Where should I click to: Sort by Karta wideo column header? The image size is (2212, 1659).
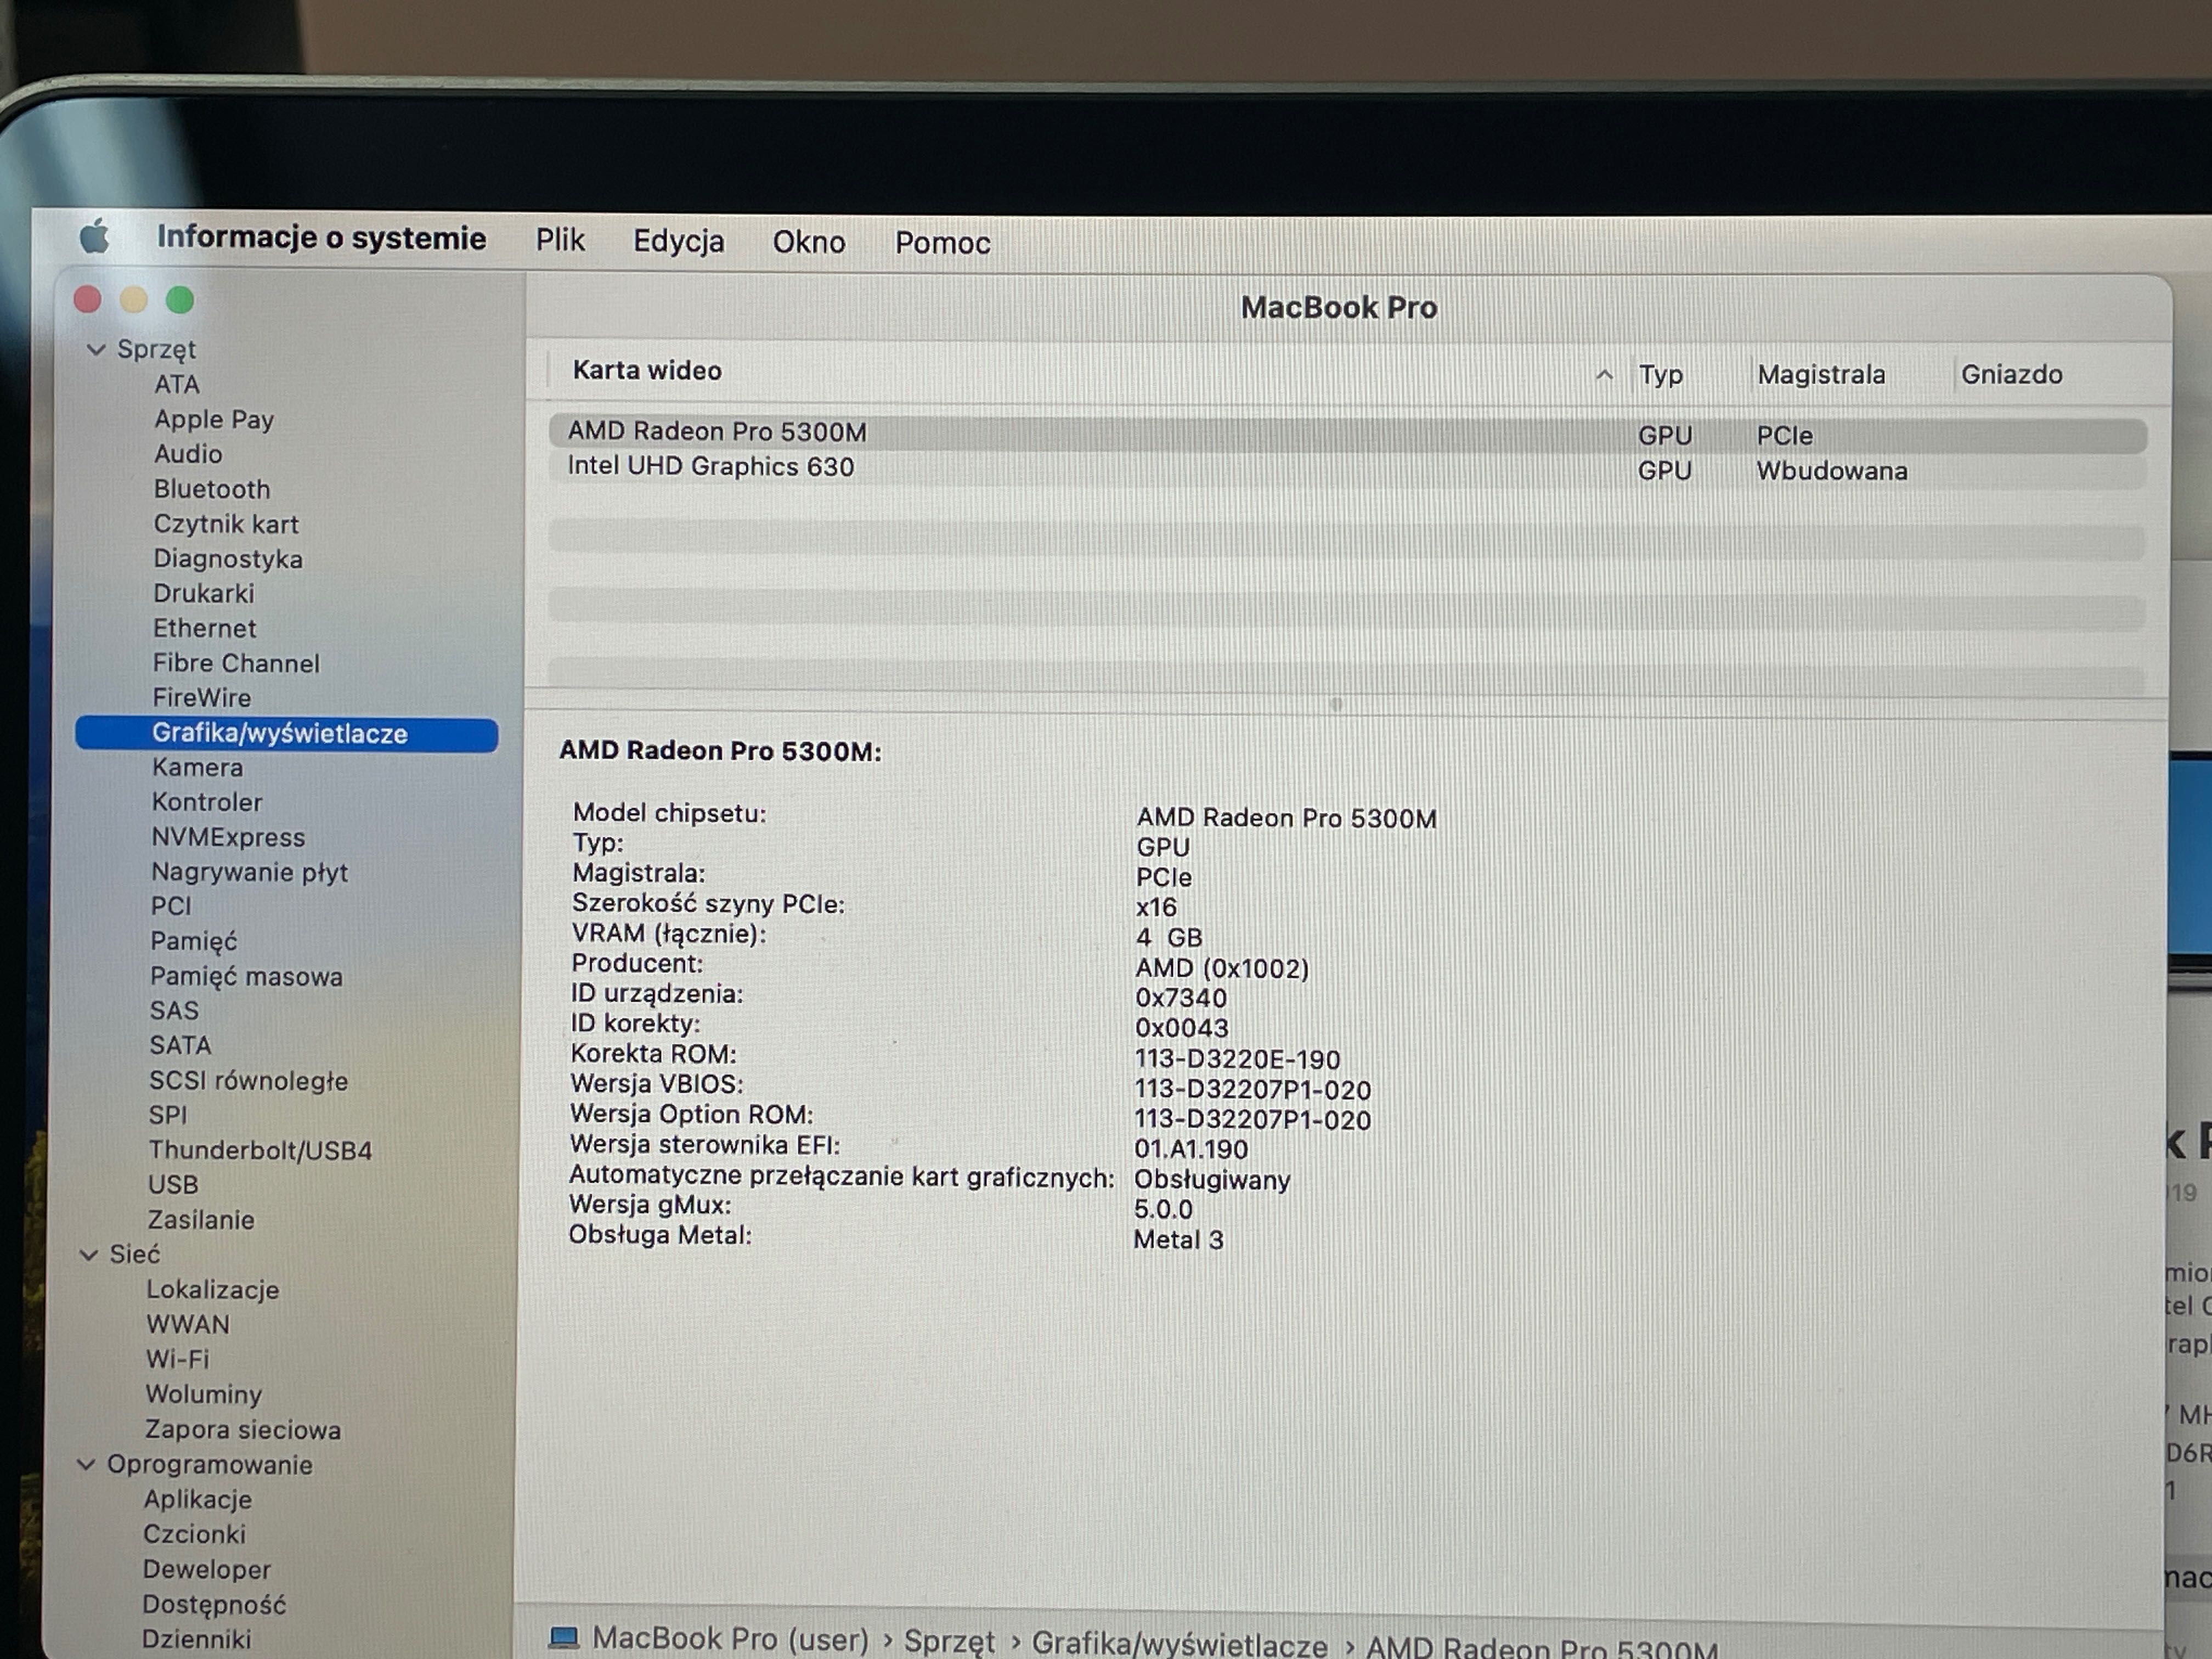click(647, 371)
